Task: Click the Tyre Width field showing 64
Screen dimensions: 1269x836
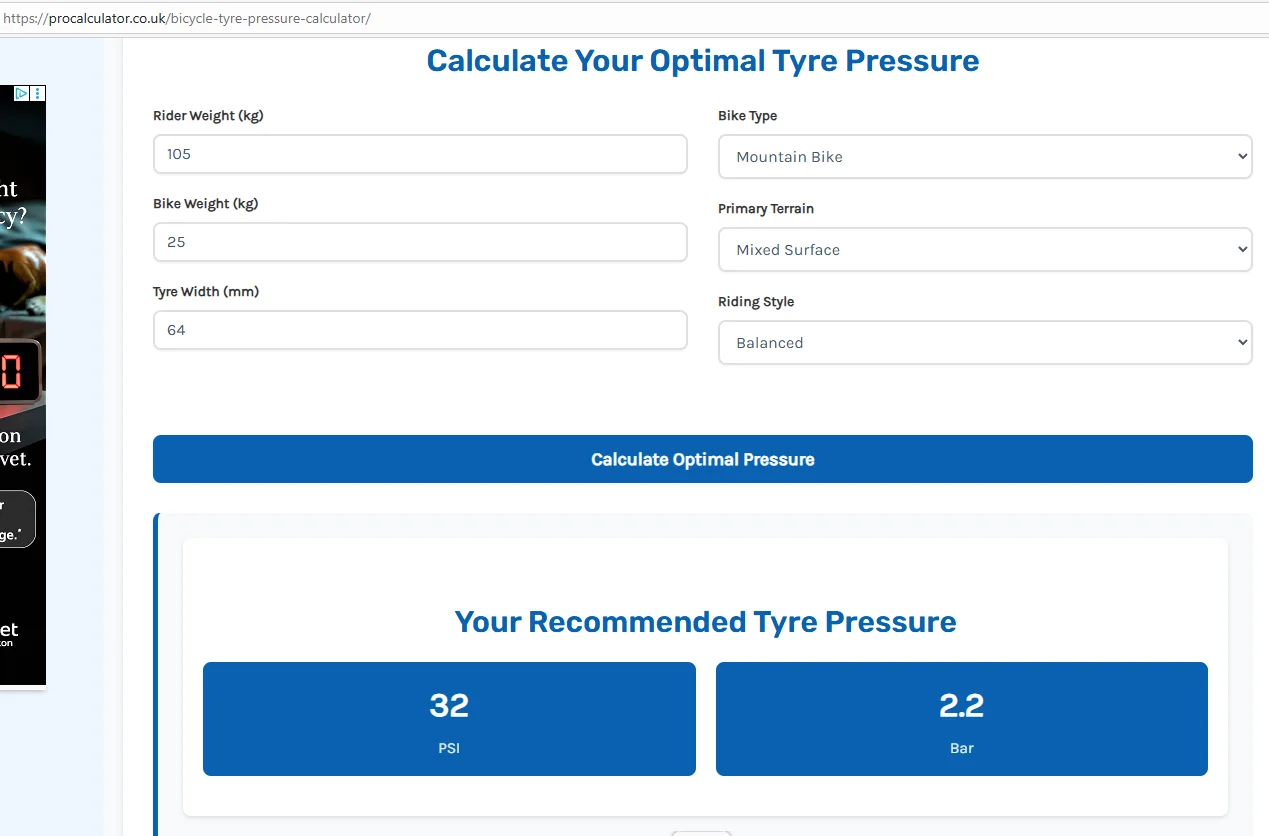Action: click(x=420, y=330)
